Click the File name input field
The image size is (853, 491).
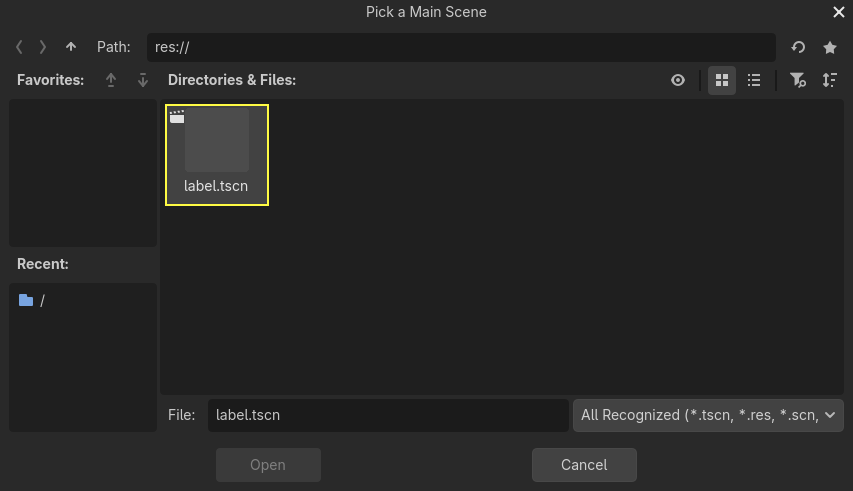[388, 415]
